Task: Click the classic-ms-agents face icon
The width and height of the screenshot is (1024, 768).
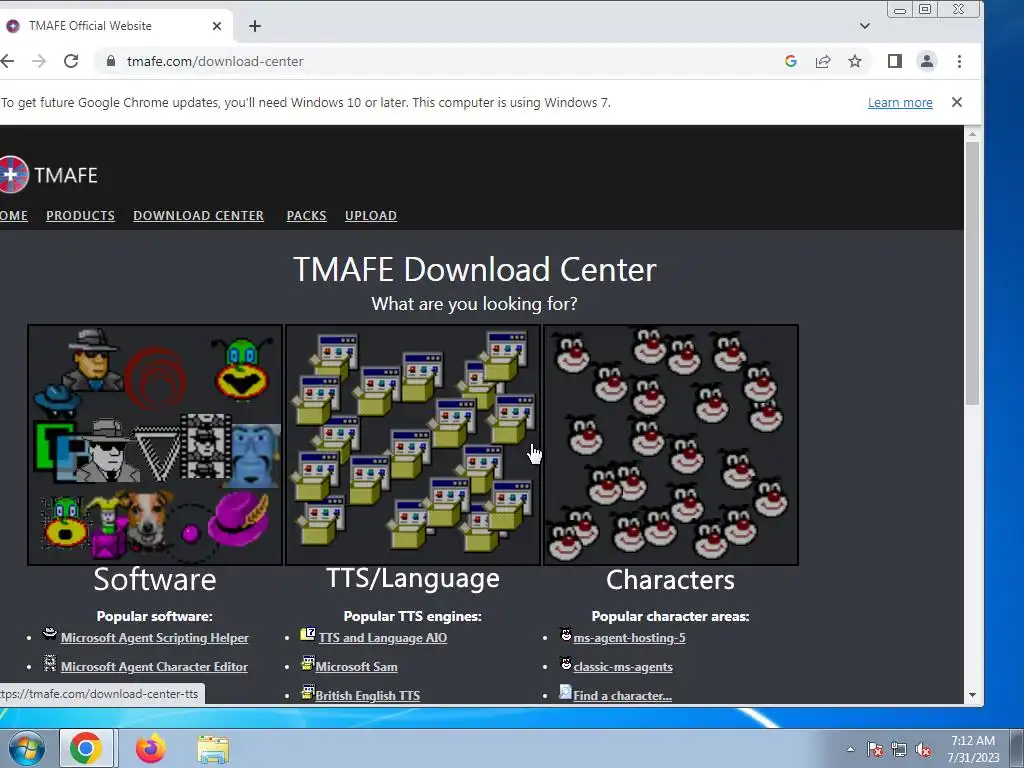Action: pos(566,664)
